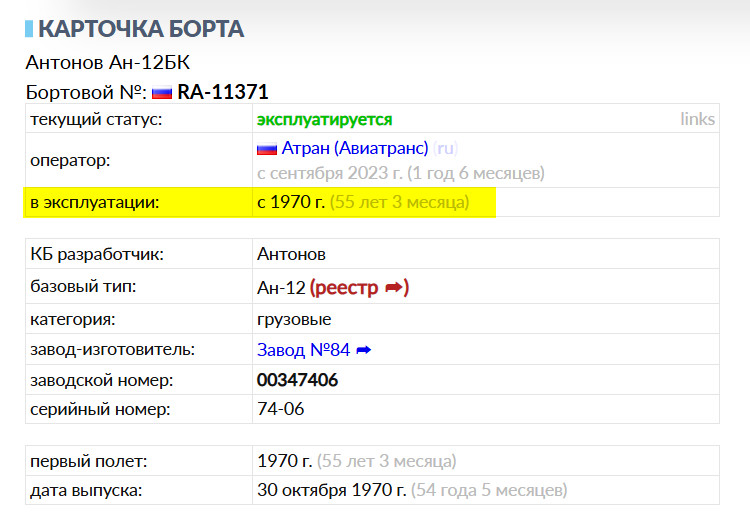Click the factory number 00347406

click(297, 380)
